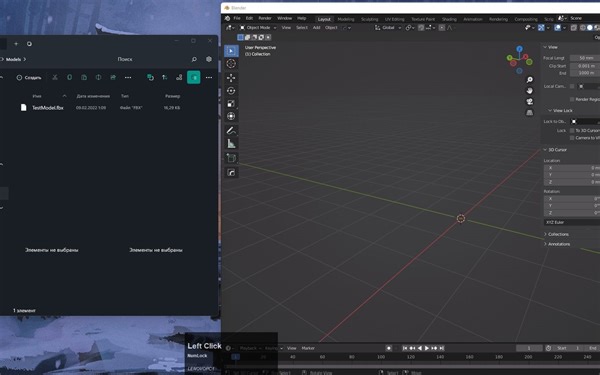Toggle camera view icon in viewport
Screen dimensions: 600x375
pyautogui.click(x=530, y=101)
